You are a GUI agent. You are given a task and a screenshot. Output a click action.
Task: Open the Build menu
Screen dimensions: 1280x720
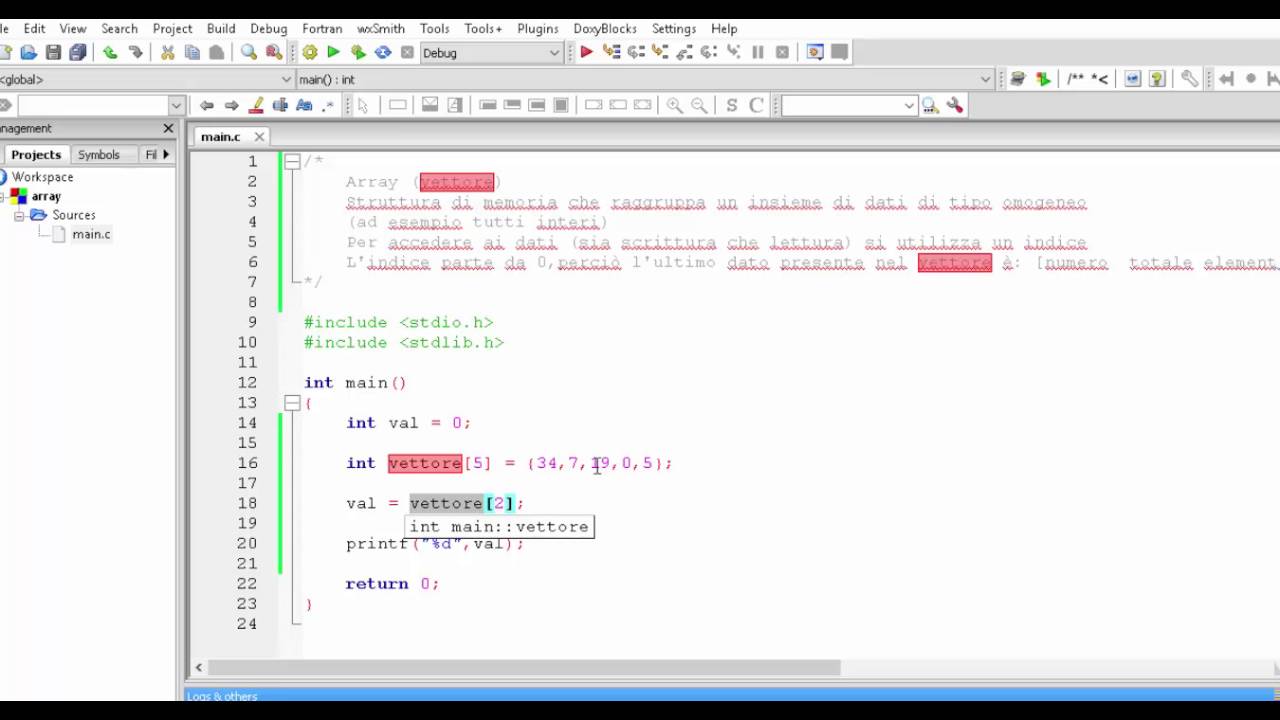click(x=221, y=29)
